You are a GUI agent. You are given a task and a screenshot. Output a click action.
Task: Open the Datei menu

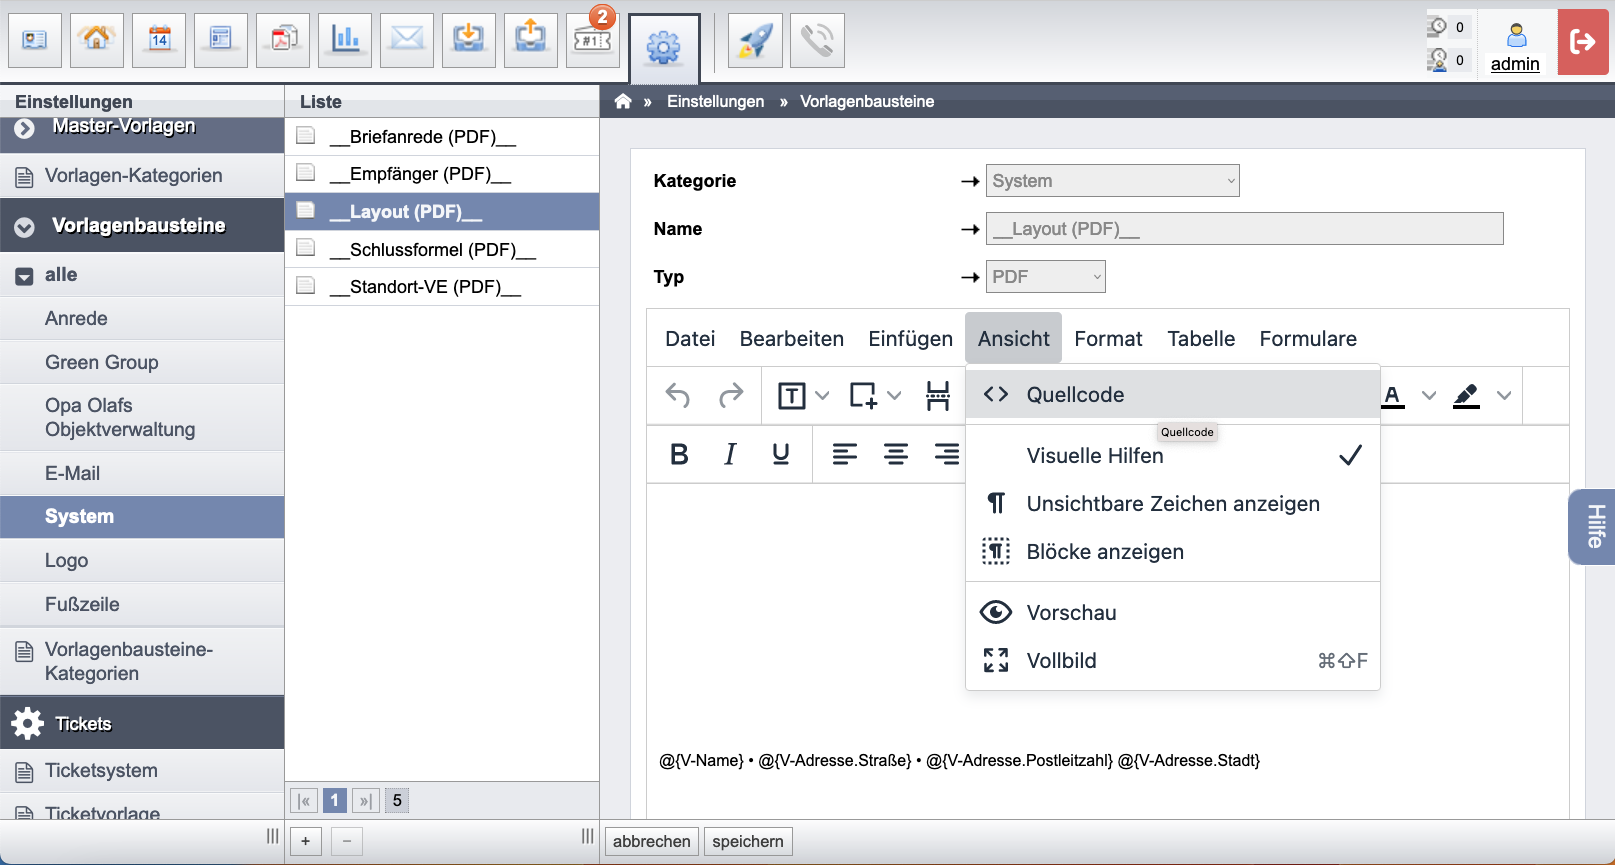click(690, 339)
